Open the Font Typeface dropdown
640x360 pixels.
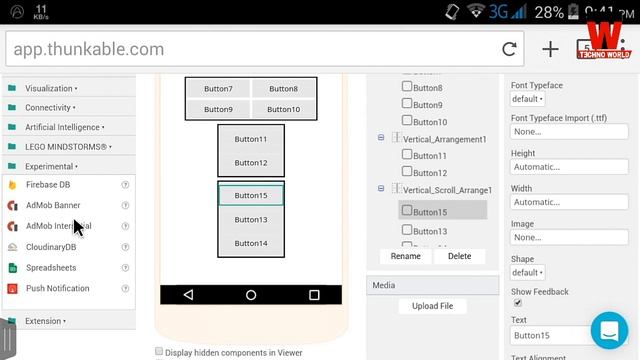point(527,99)
